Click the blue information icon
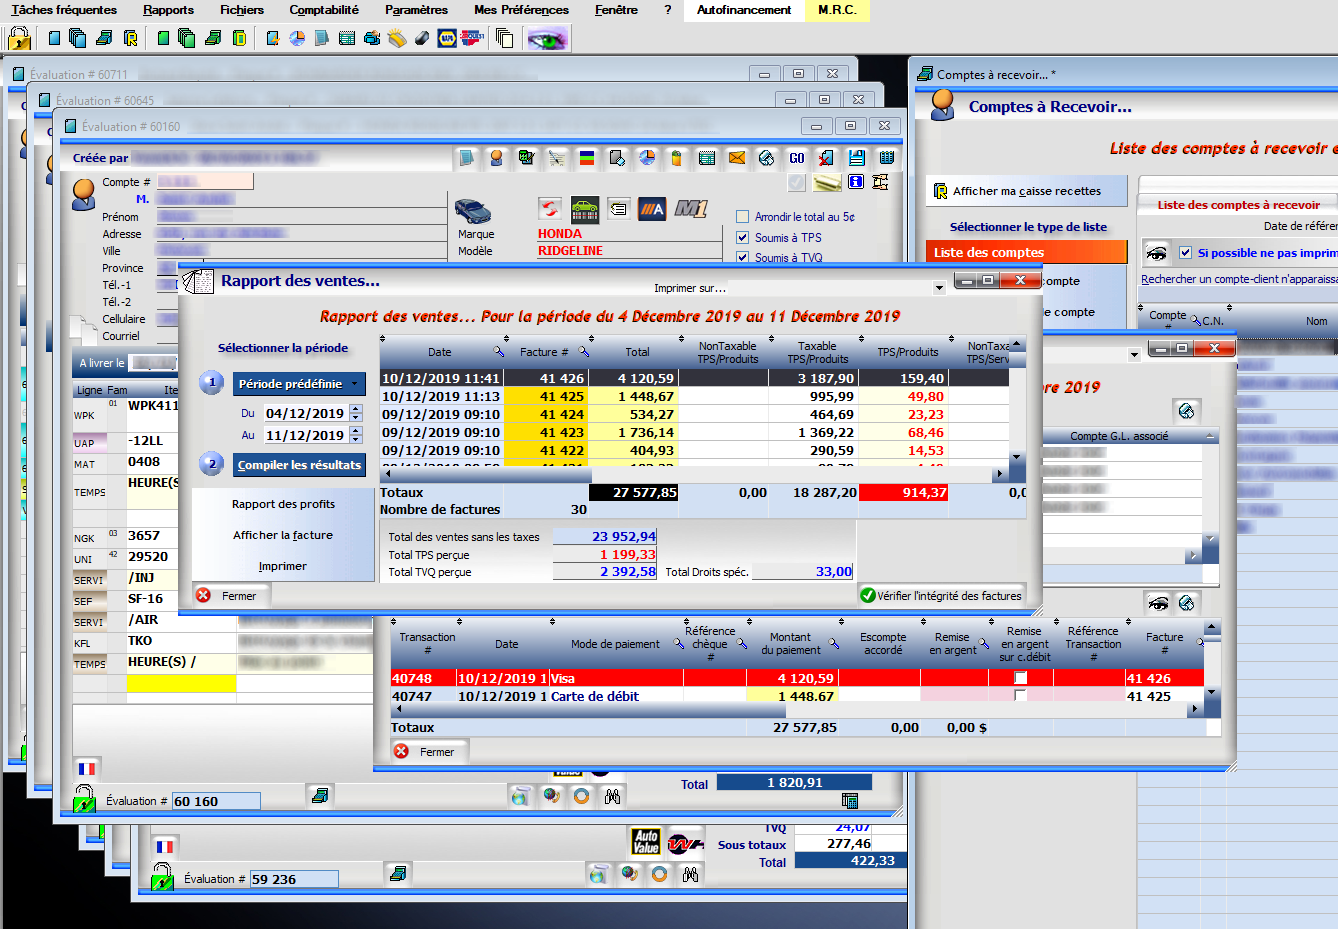1338x929 pixels. (x=855, y=182)
